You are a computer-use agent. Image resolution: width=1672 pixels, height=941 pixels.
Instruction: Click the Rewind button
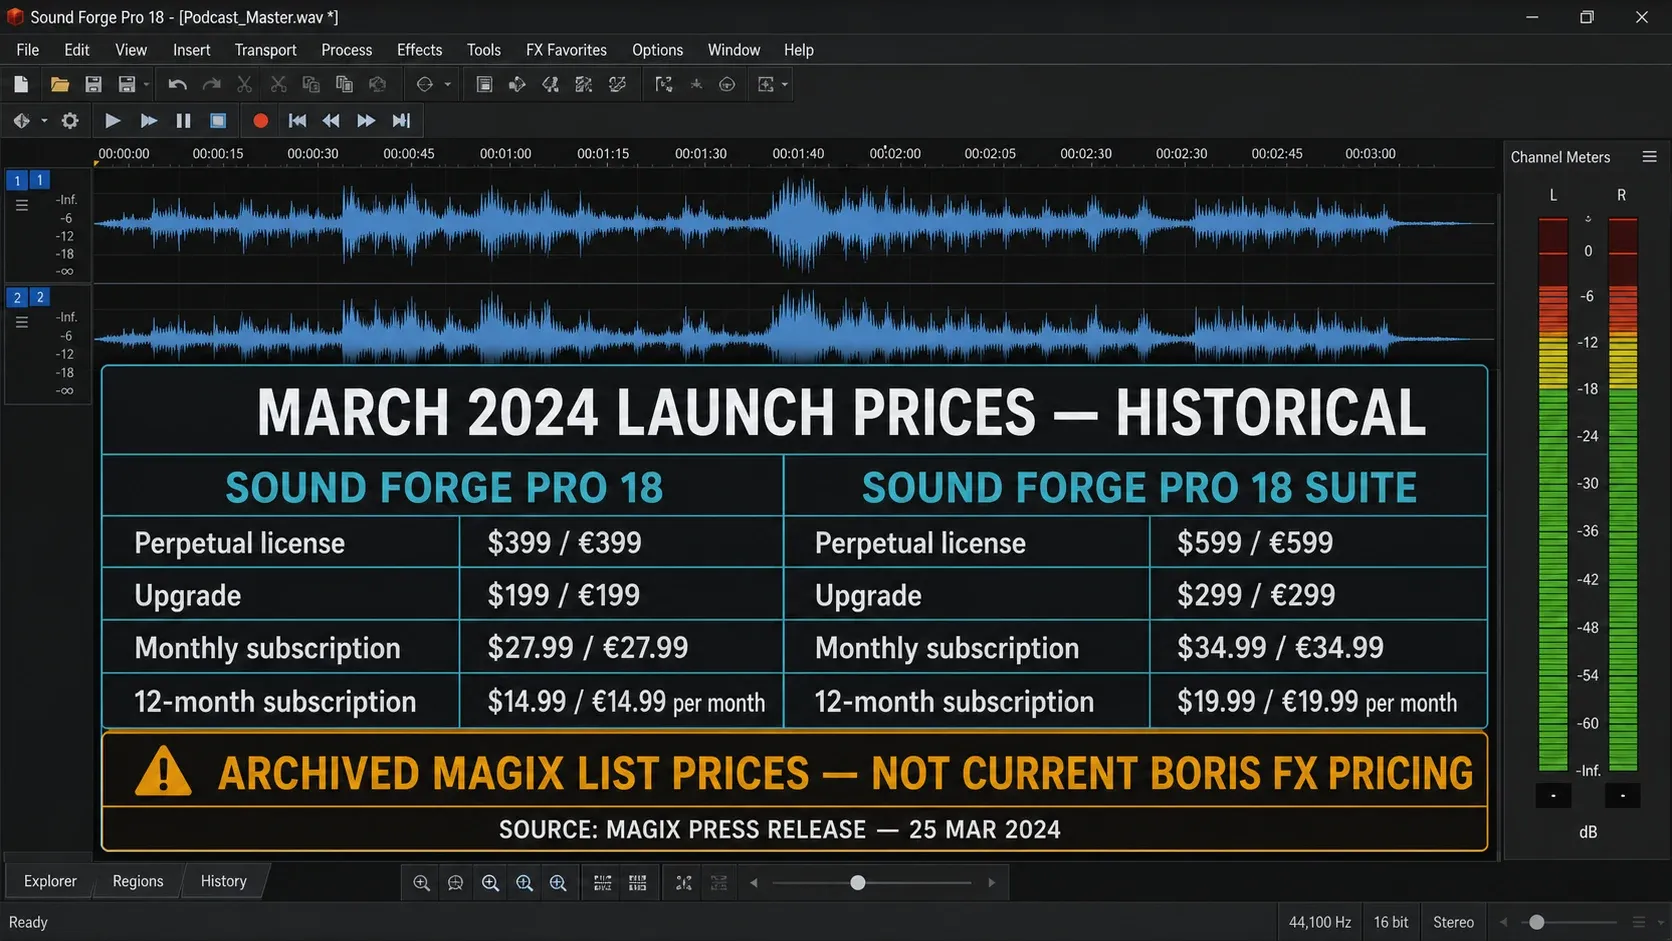click(x=331, y=121)
